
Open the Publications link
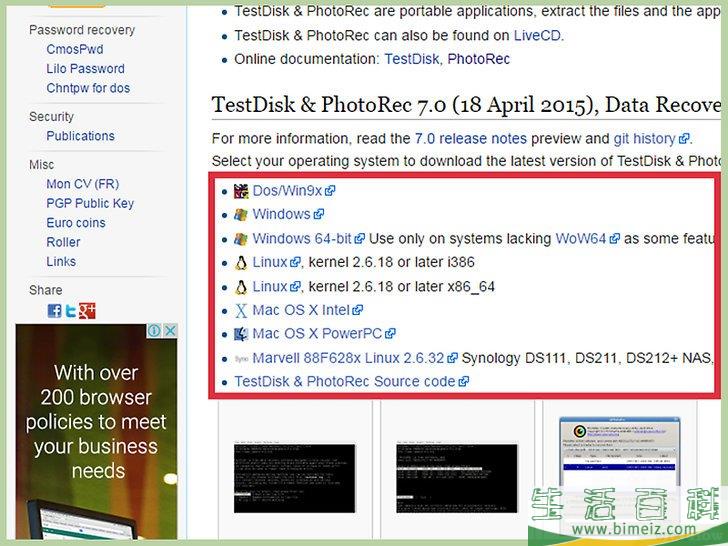(80, 136)
